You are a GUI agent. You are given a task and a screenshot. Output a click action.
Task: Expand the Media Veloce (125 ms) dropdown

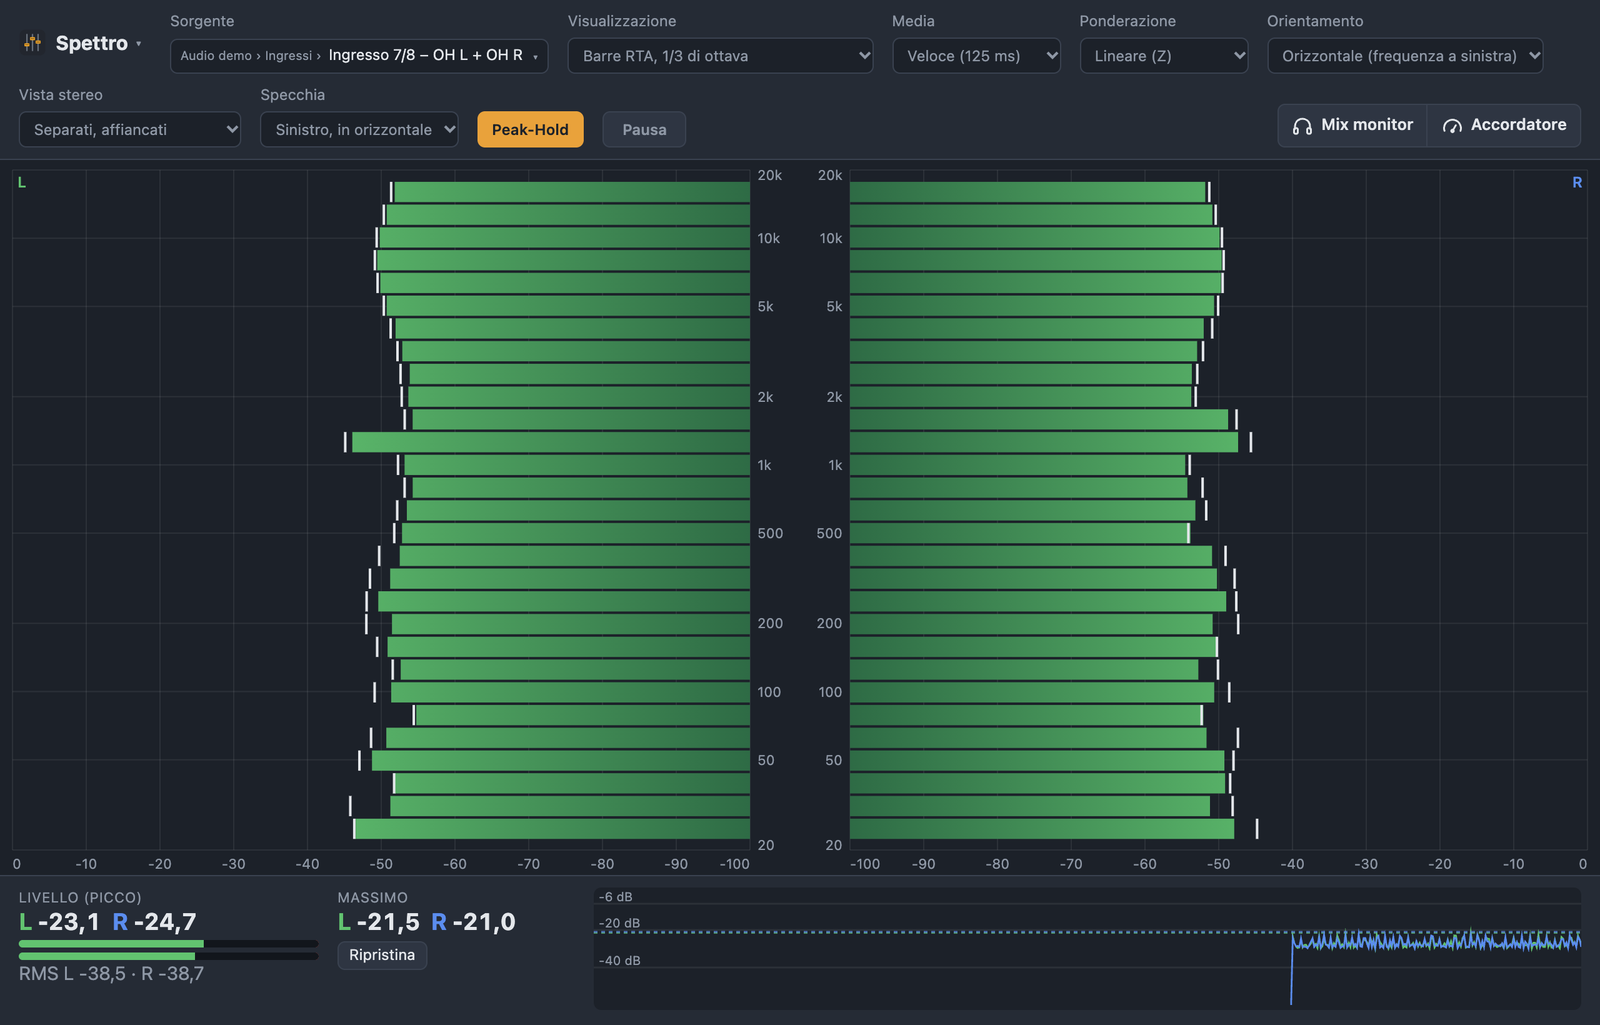[x=976, y=56]
